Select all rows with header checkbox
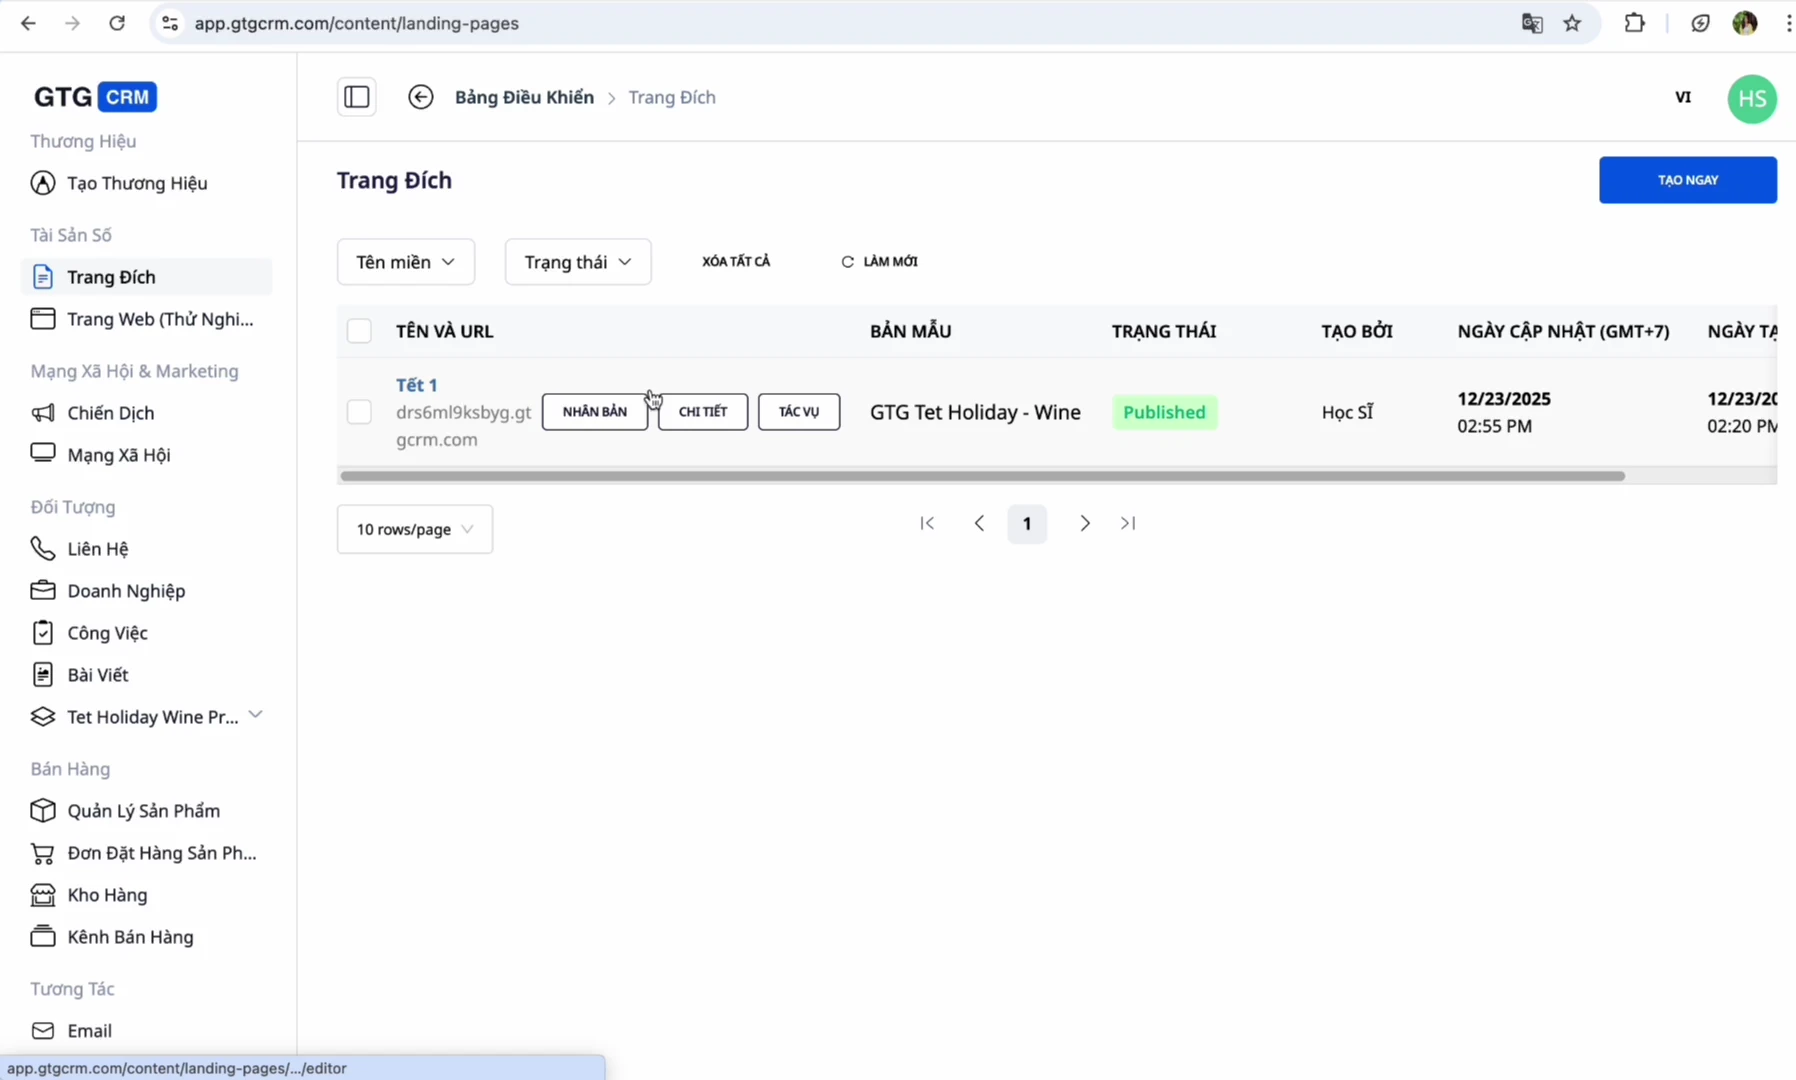 tap(359, 331)
